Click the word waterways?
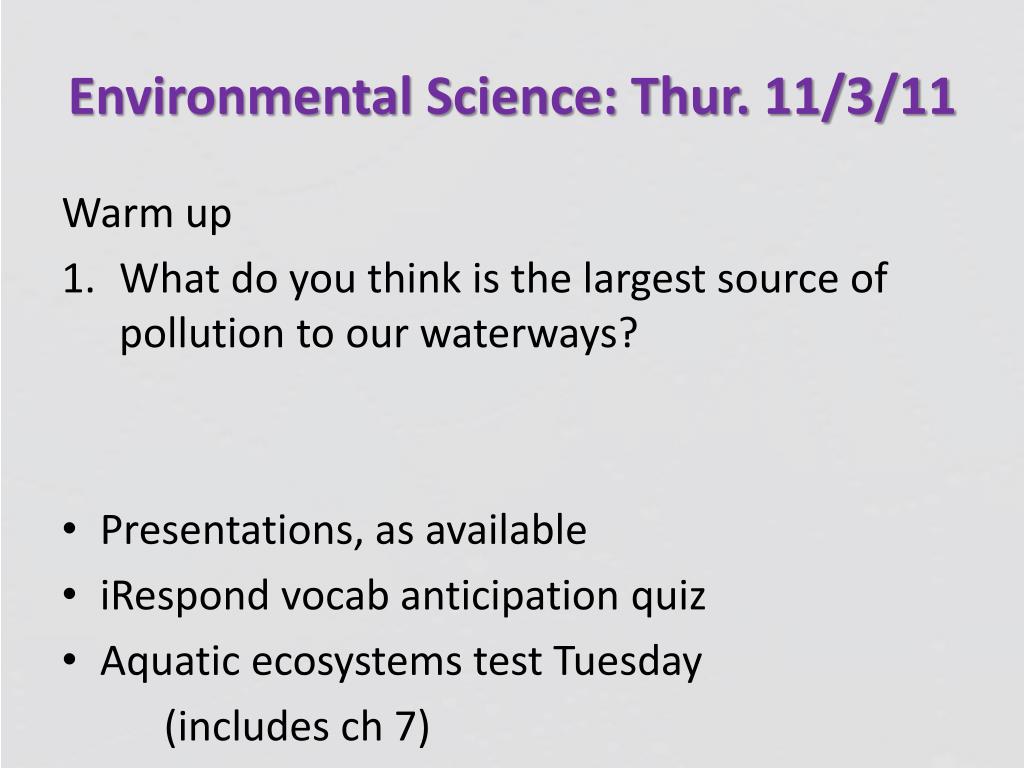Viewport: 1024px width, 768px height. coord(528,334)
